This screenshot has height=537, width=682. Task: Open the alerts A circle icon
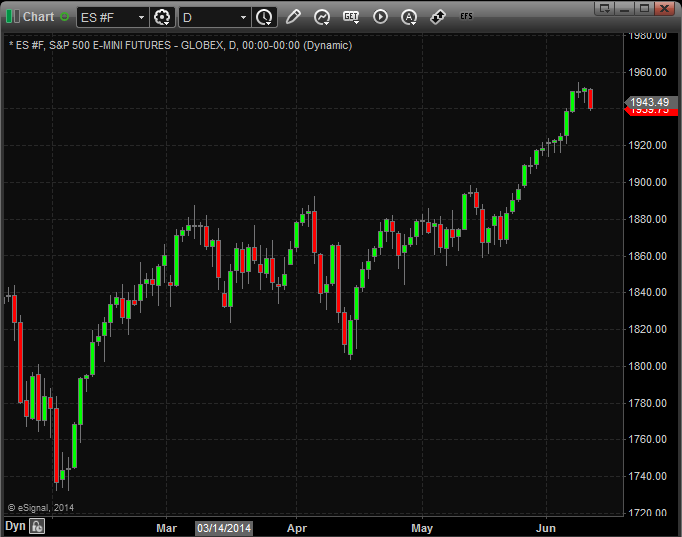click(x=409, y=17)
